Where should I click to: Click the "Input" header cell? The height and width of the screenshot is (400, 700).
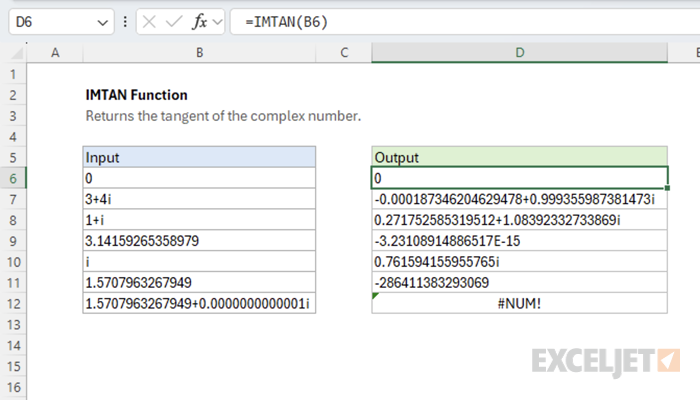pyautogui.click(x=199, y=157)
